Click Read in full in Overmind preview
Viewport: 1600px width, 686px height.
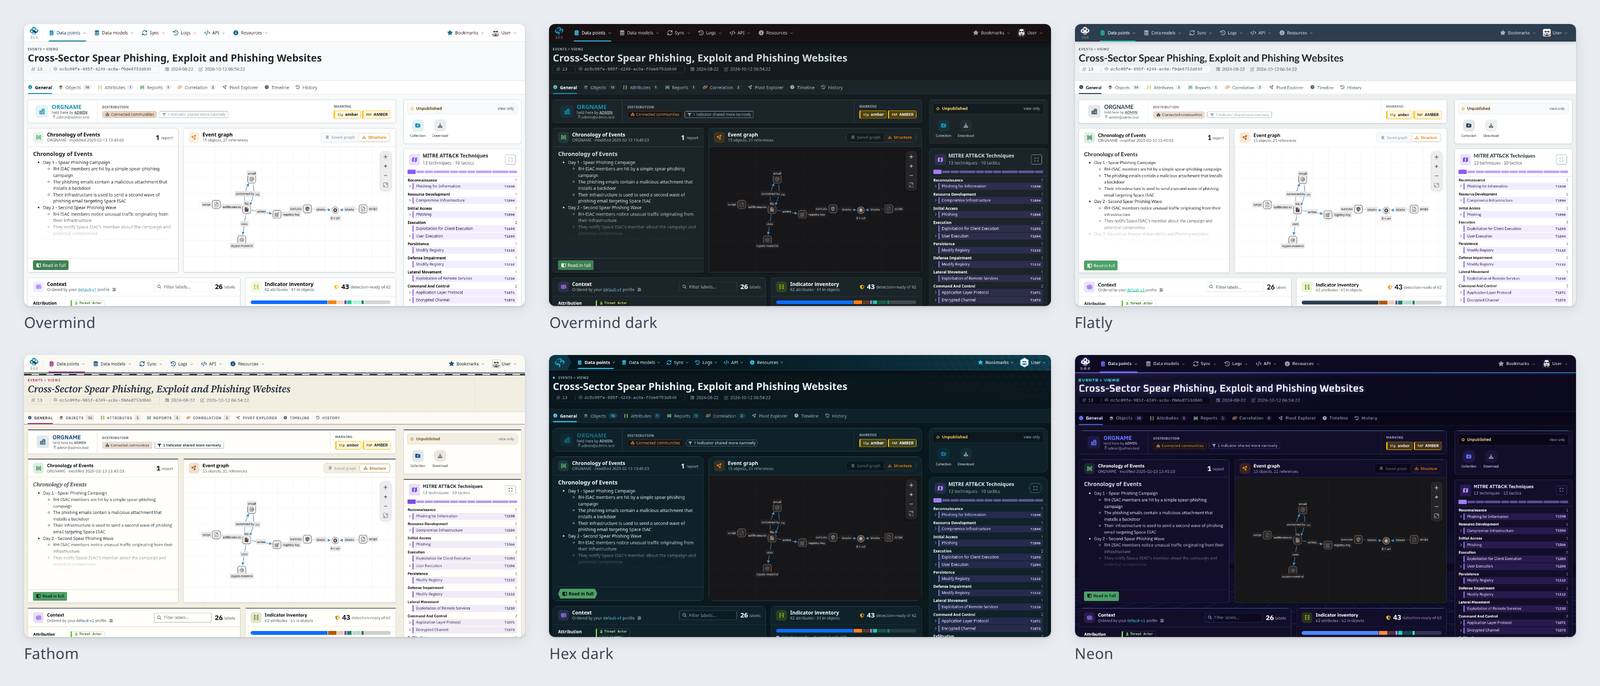tap(51, 265)
